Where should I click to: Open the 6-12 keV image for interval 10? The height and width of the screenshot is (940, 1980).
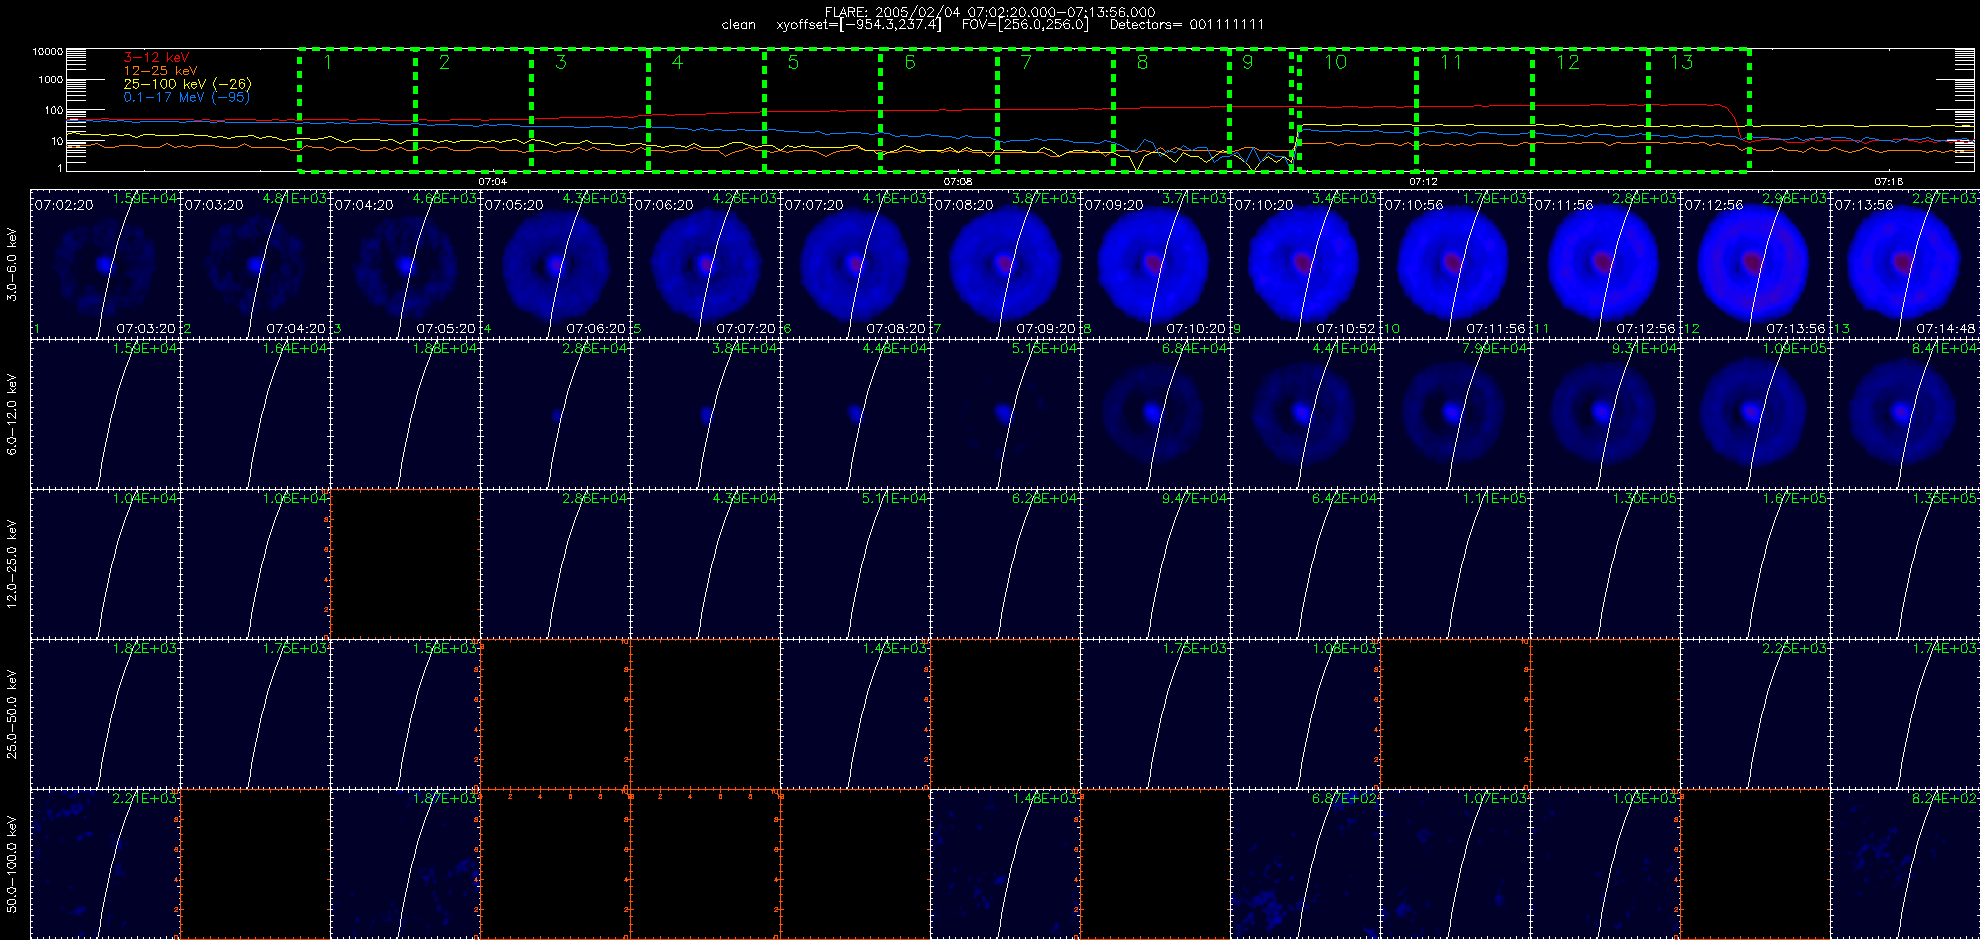click(1455, 414)
